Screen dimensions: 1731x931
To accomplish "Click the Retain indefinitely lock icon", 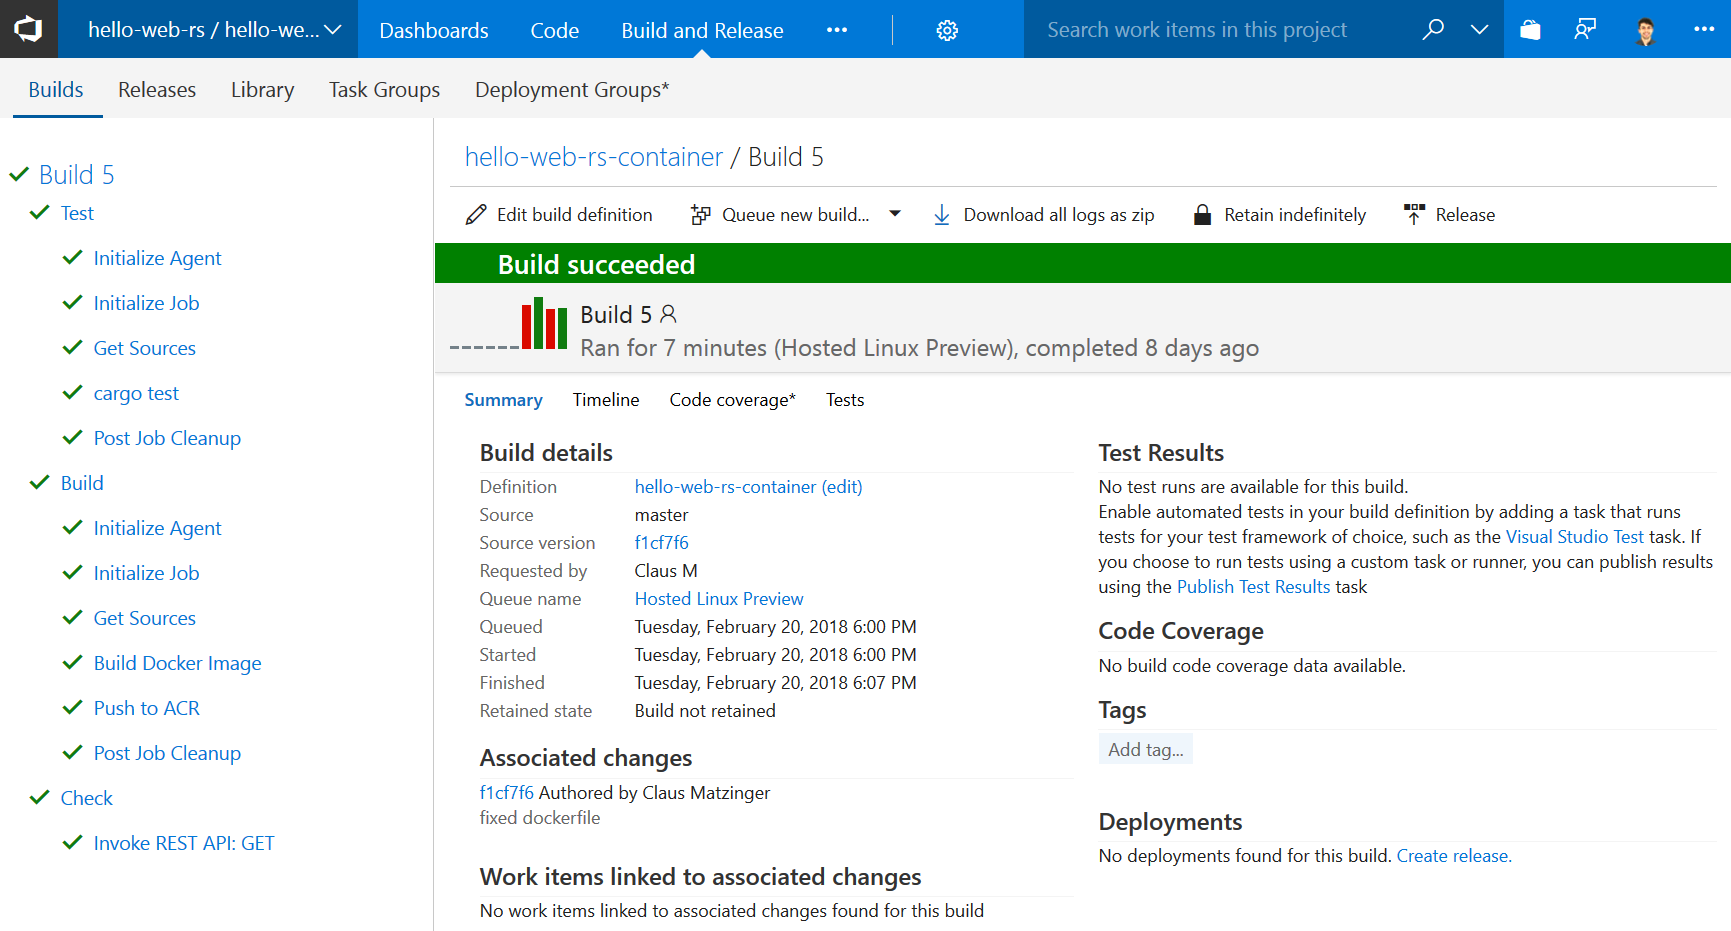I will [x=1202, y=215].
